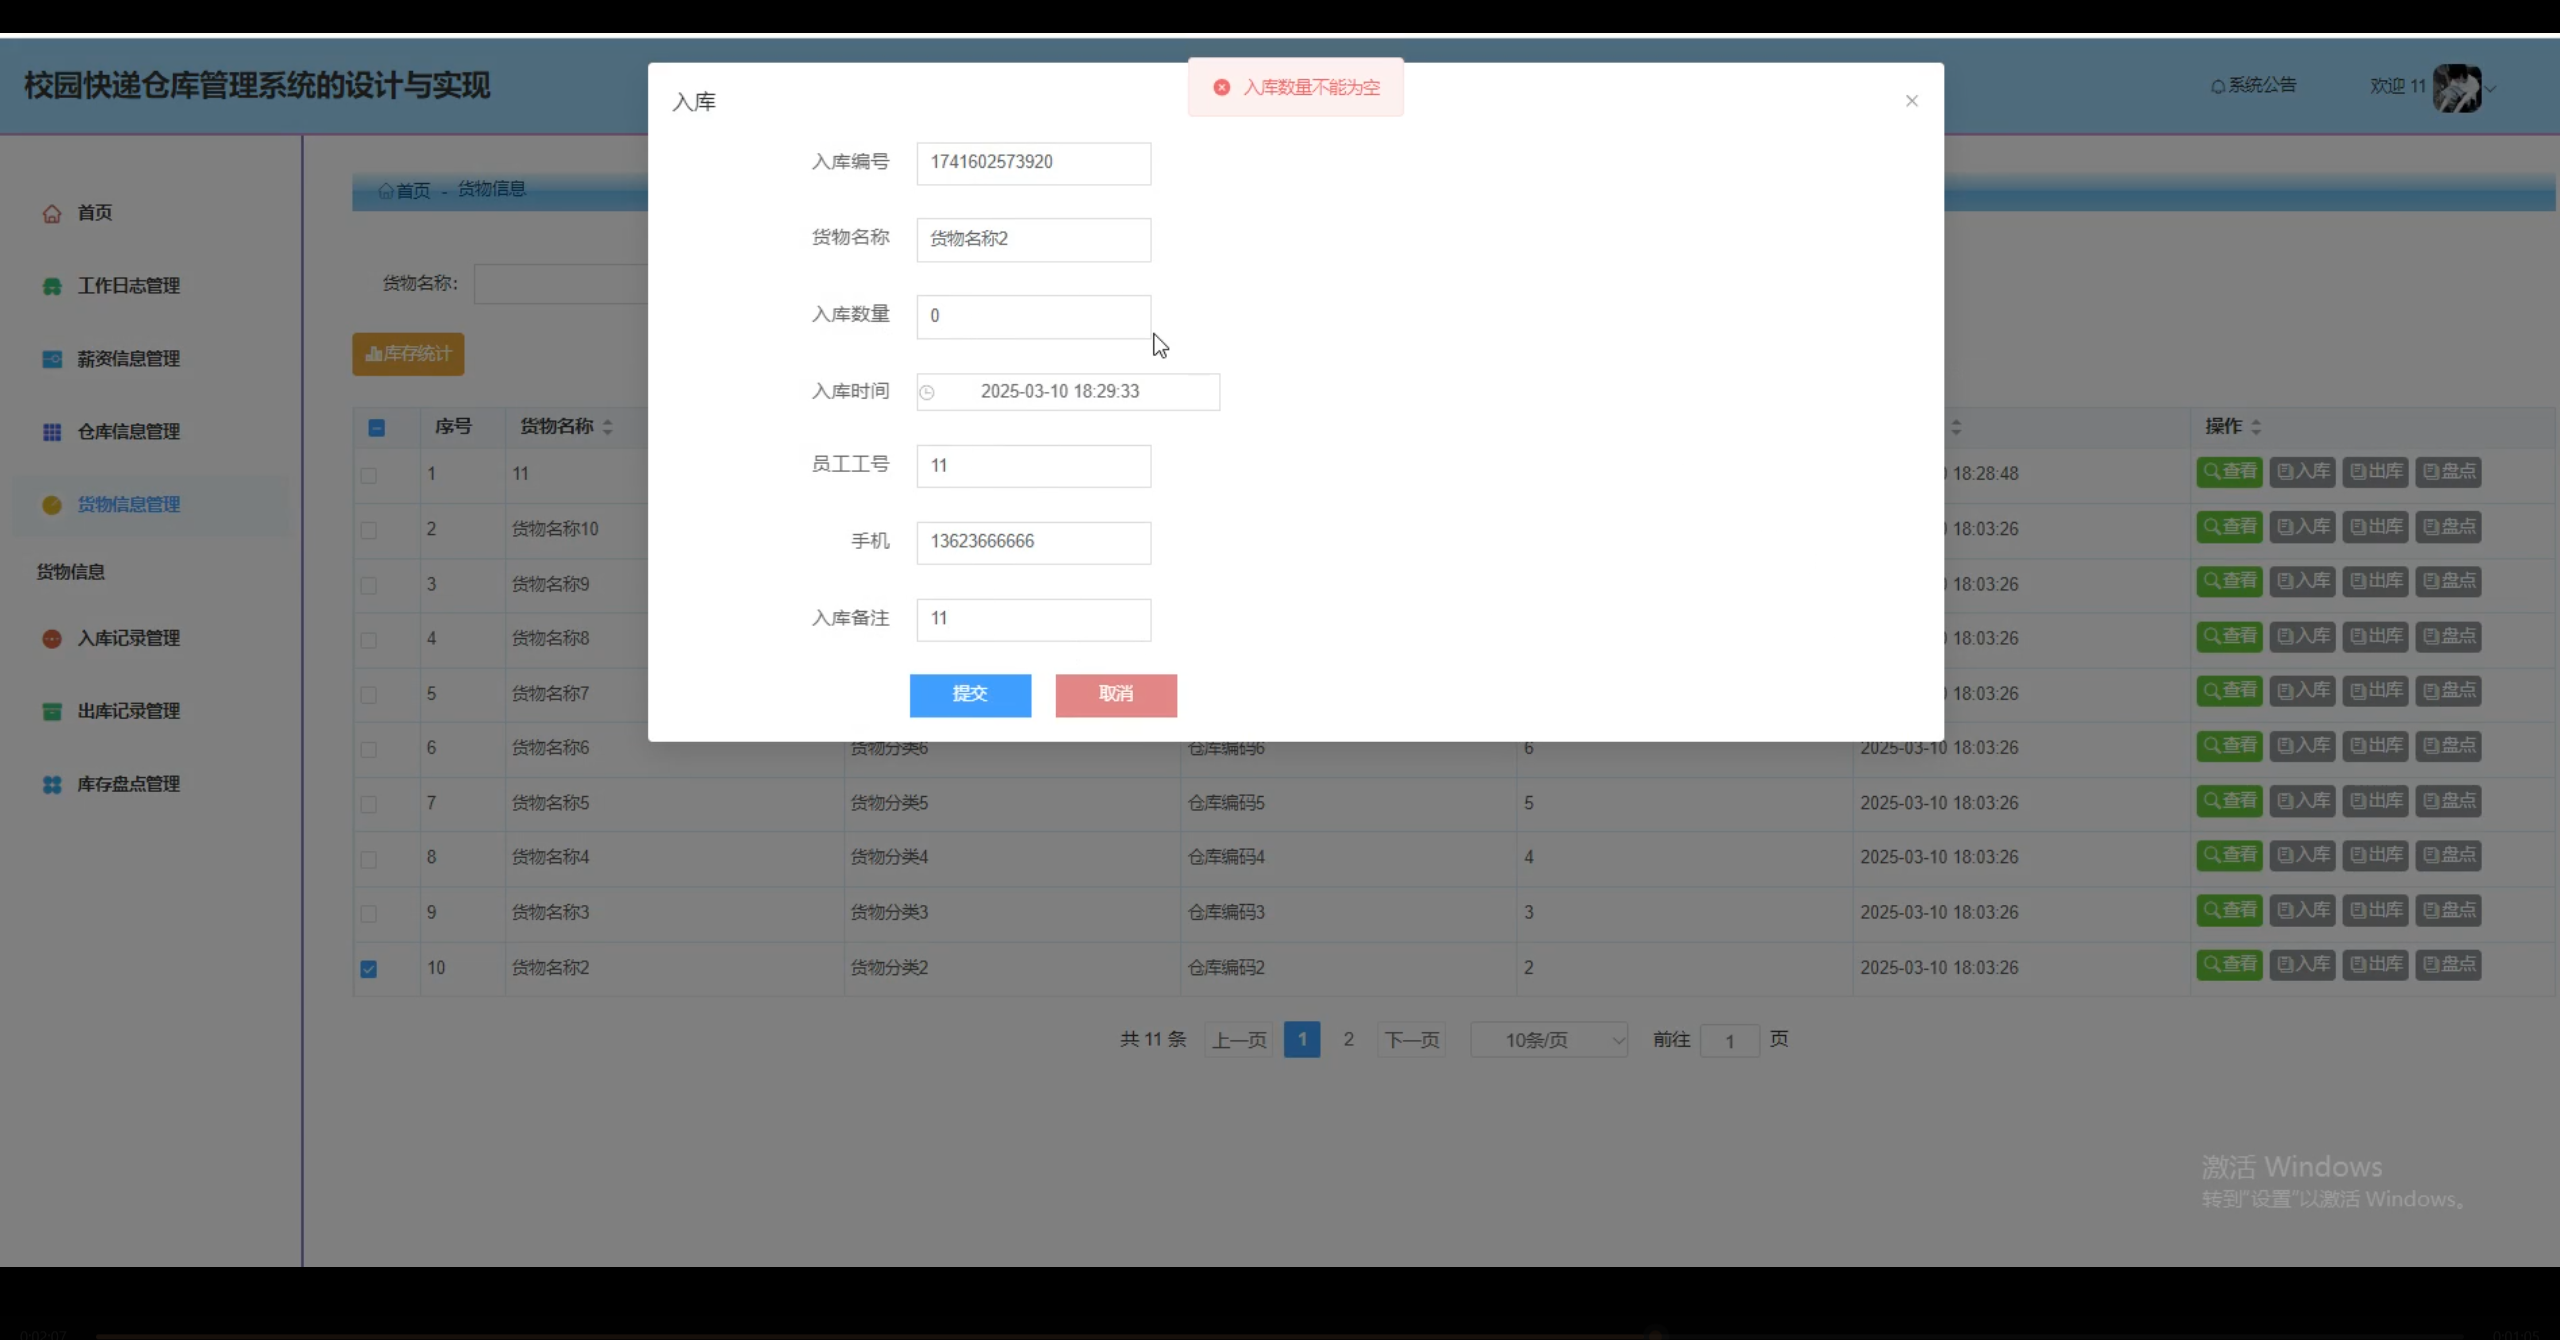Click the clock icon in inbound time field
The image size is (2560, 1340).
[x=927, y=392]
